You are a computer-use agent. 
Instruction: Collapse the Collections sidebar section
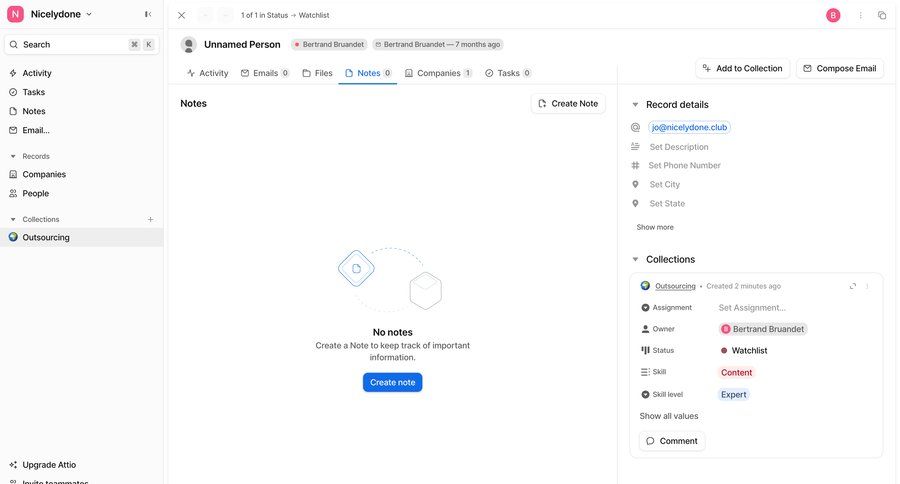(13, 219)
